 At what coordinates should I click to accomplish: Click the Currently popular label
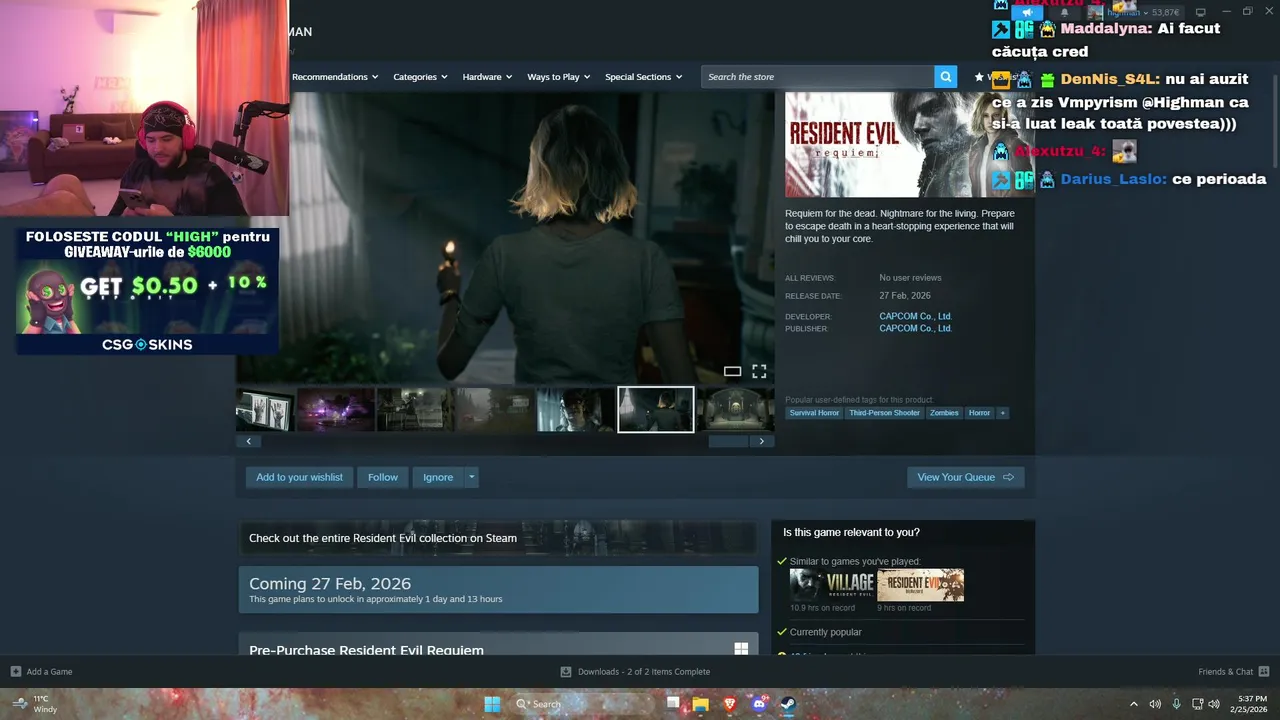(825, 632)
